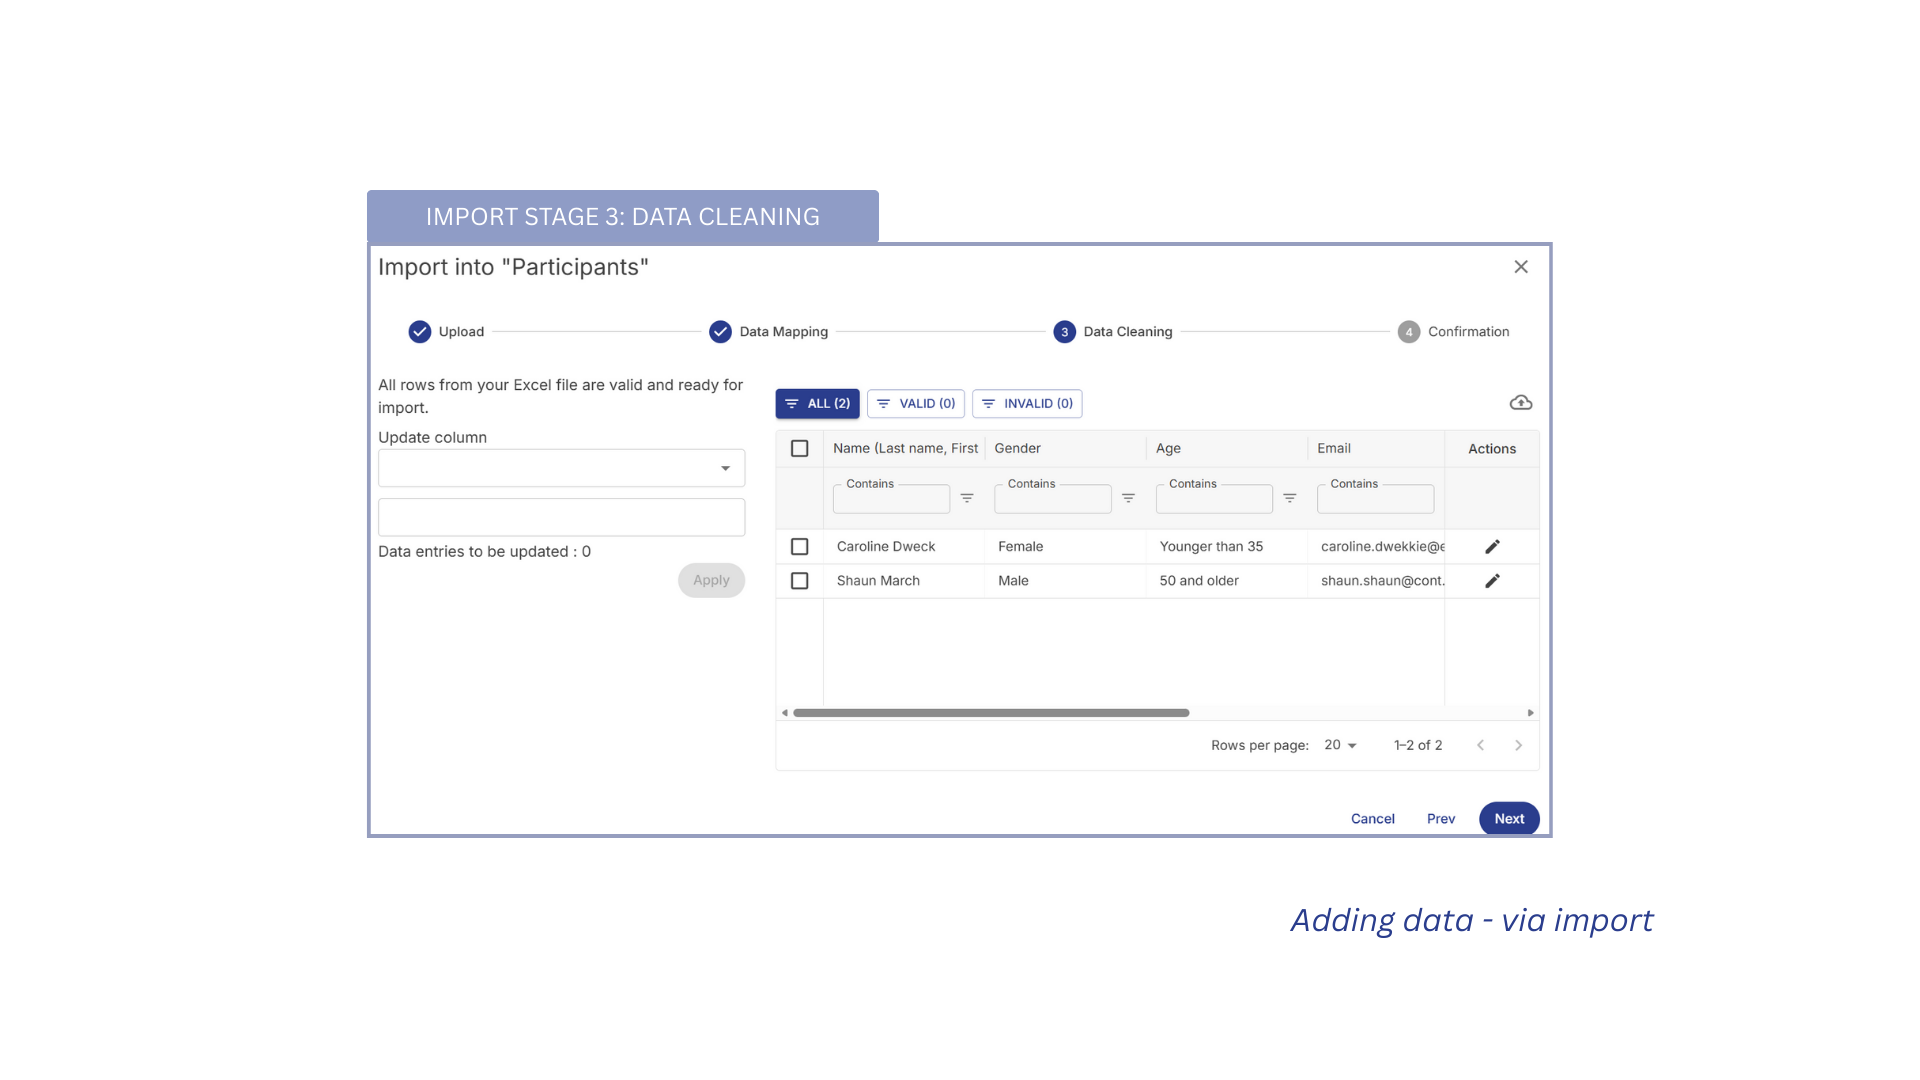Go to the previous table page

[x=1481, y=745]
